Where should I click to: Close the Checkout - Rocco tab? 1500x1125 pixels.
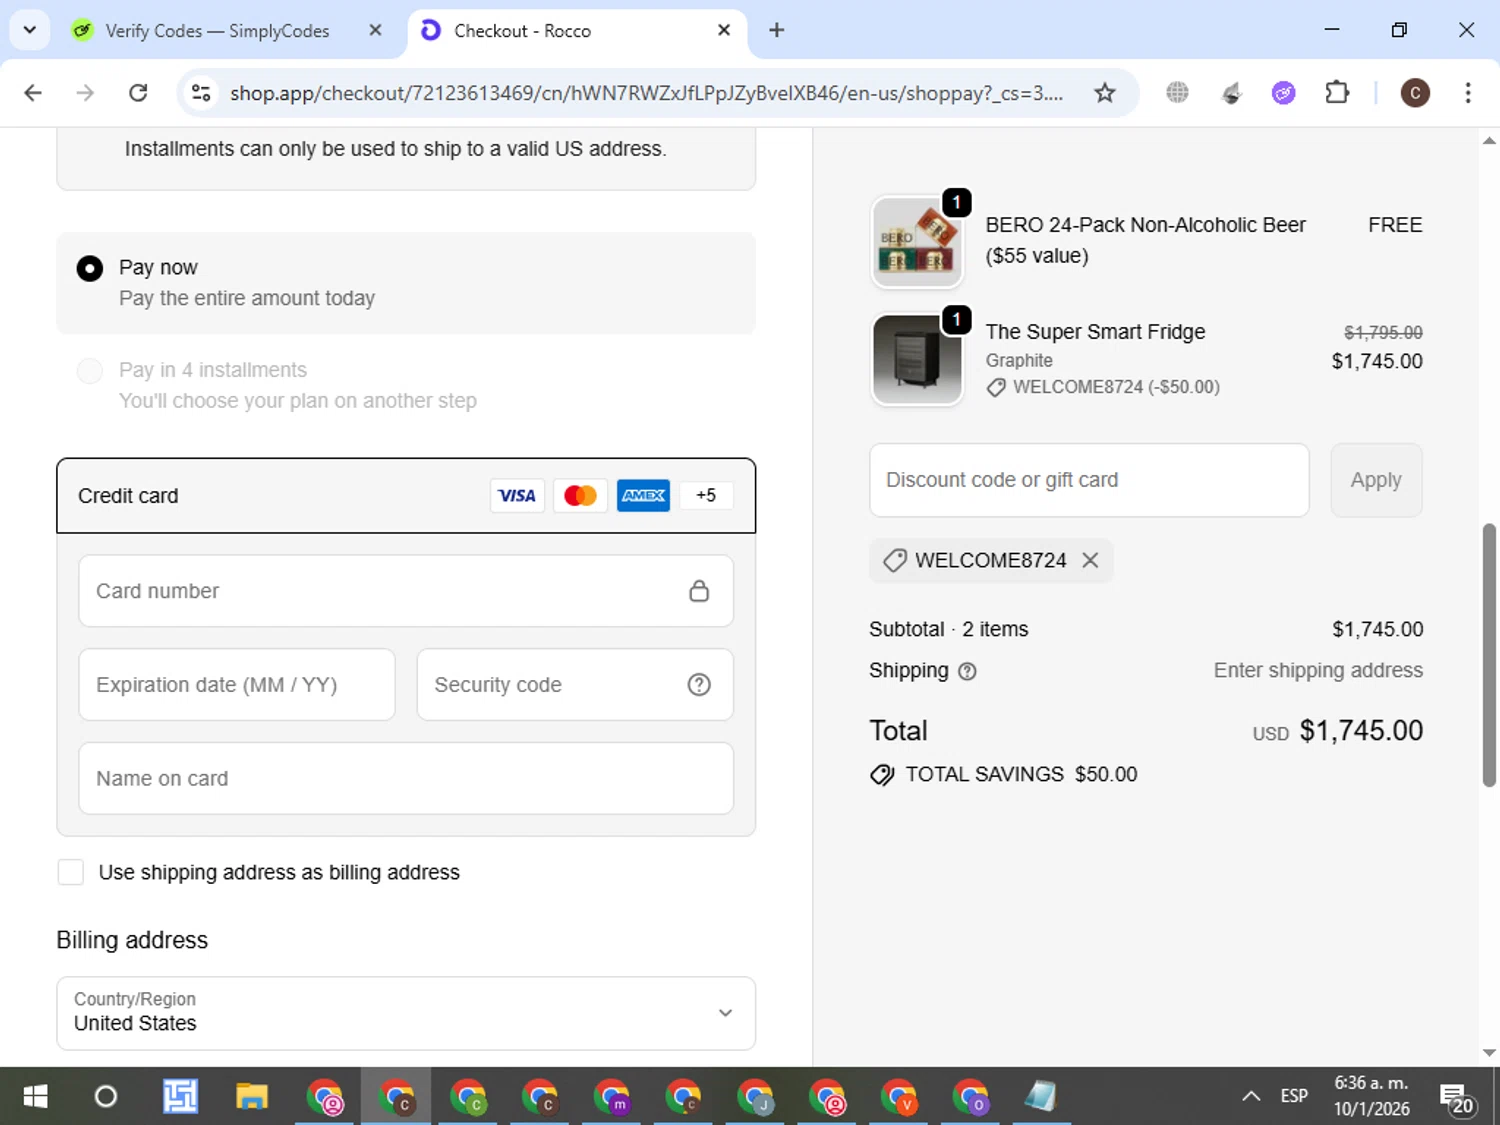pos(724,31)
